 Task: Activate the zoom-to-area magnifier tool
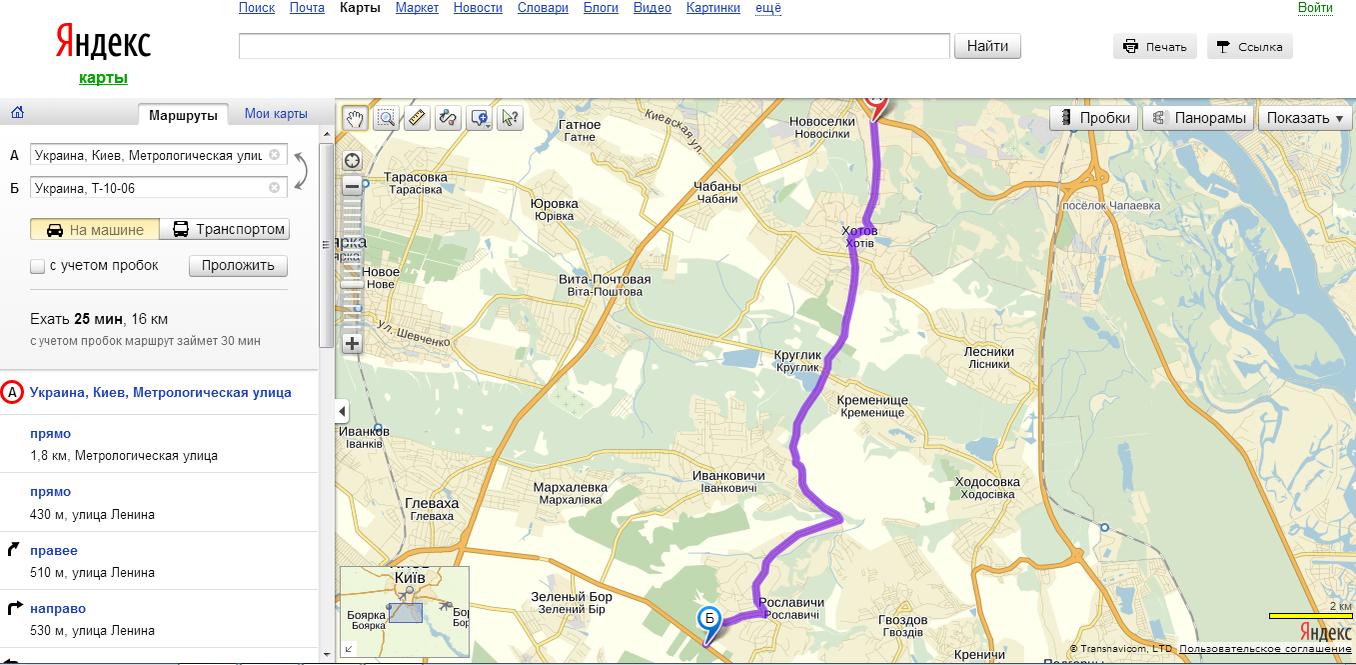[386, 118]
